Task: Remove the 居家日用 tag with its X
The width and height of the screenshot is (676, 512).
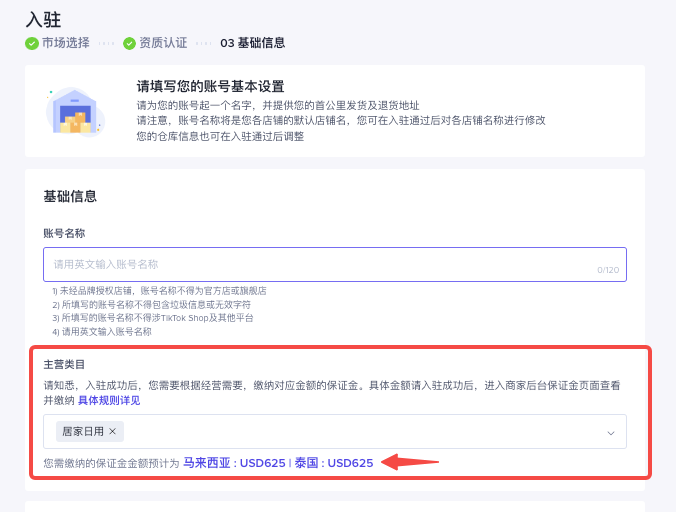Action: pos(113,432)
